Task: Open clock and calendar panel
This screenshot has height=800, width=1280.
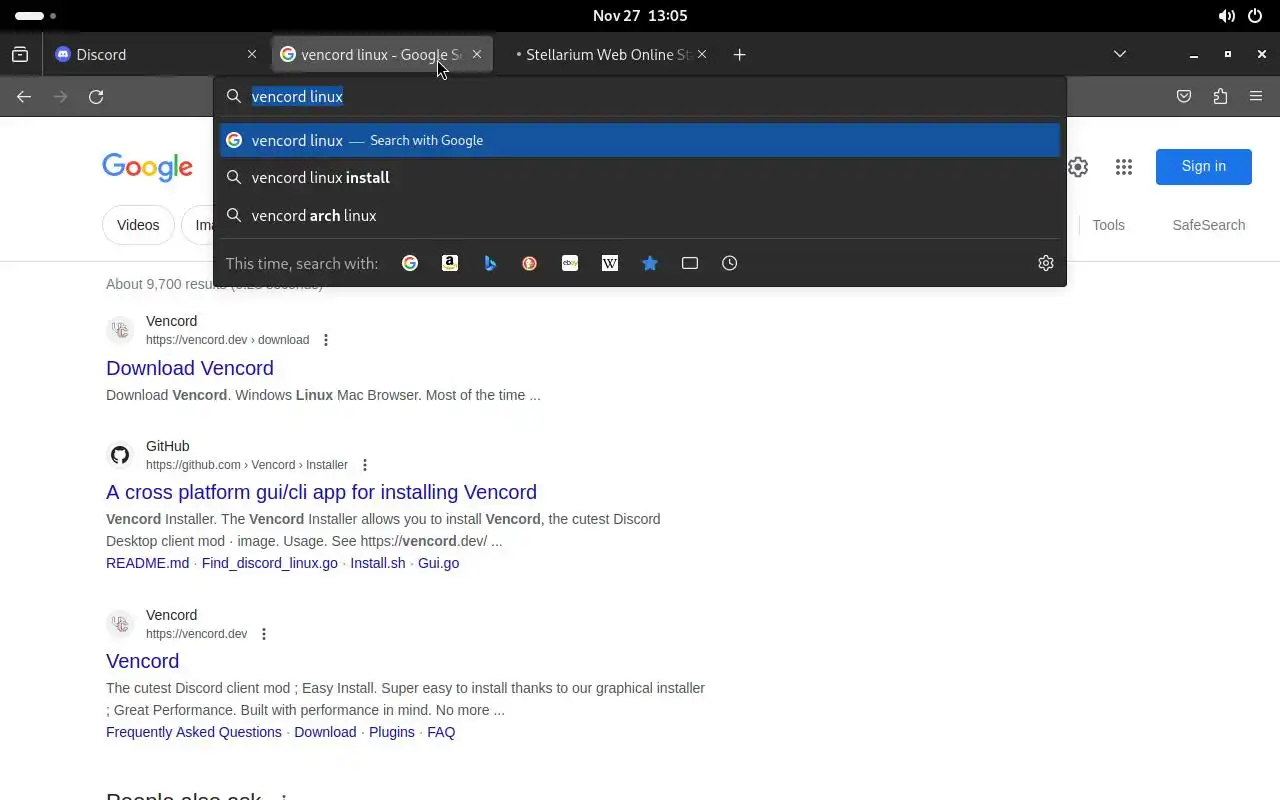Action: pos(640,16)
